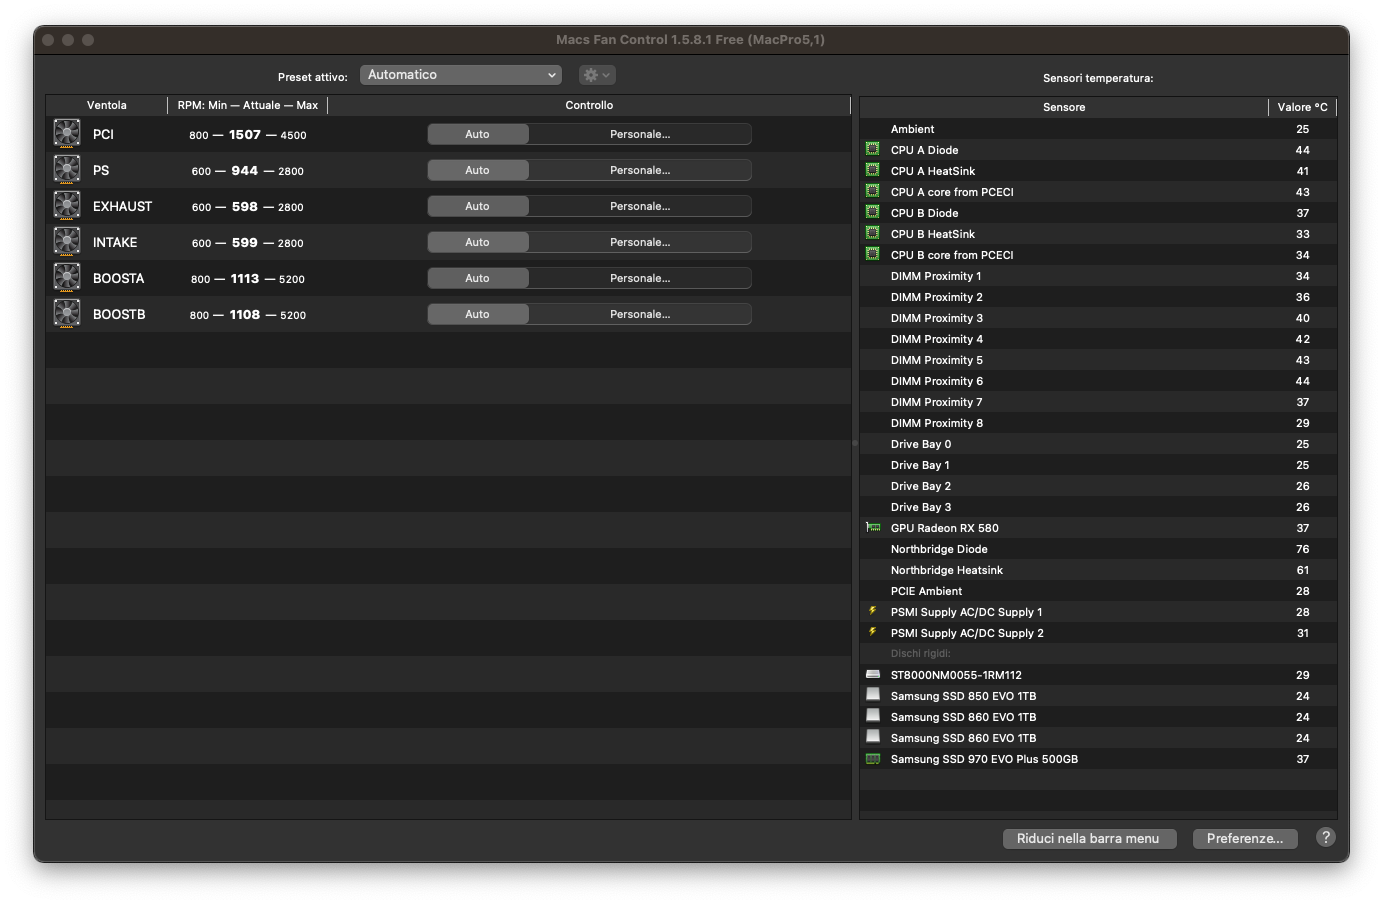Click the Samsung SSD 850 EVO drive icon
This screenshot has width=1383, height=904.
873,694
